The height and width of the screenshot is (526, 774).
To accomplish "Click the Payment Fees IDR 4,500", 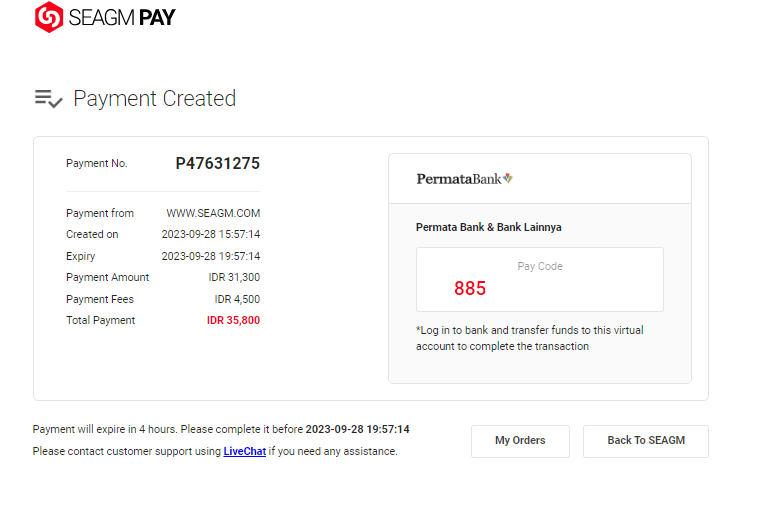I will (237, 299).
